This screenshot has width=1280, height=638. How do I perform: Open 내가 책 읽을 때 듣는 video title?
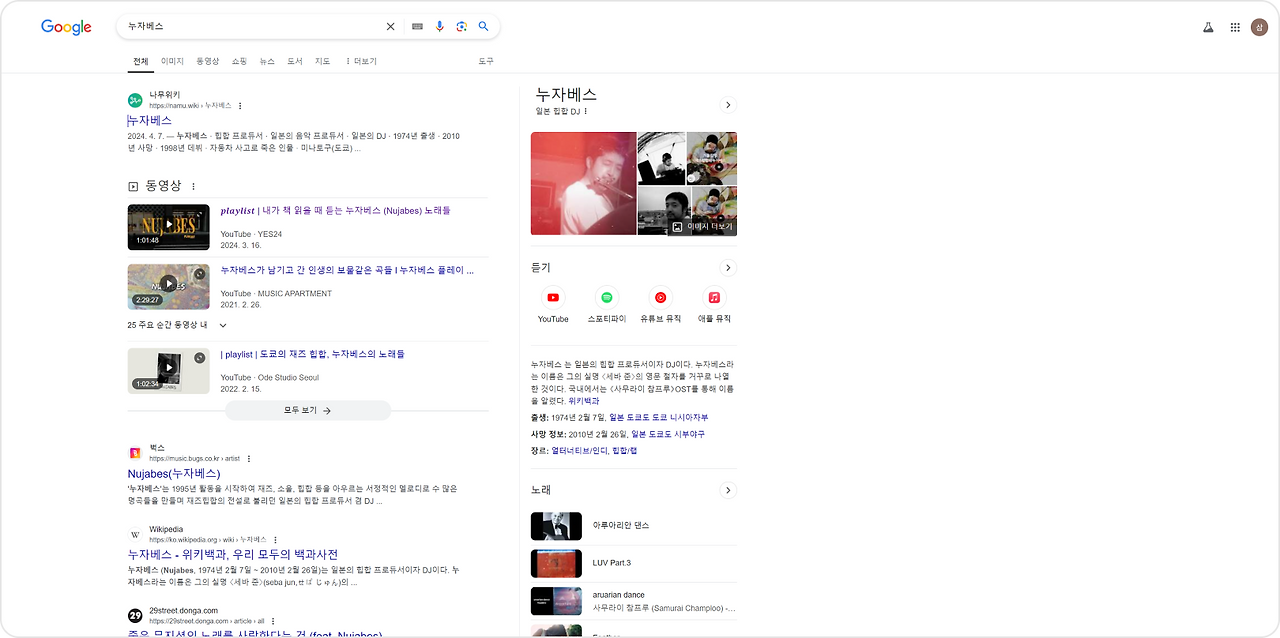[335, 211]
